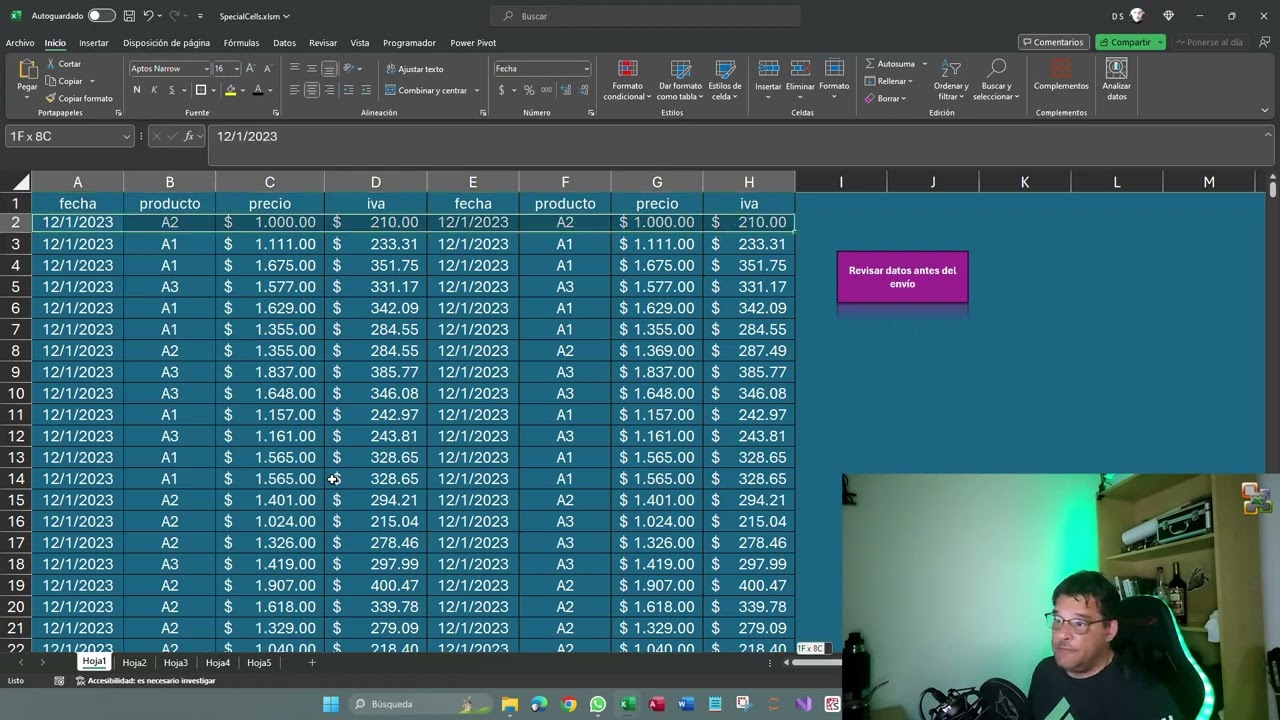Screen dimensions: 1280x720
Task: Increase font size with larger A
Action: [250, 68]
